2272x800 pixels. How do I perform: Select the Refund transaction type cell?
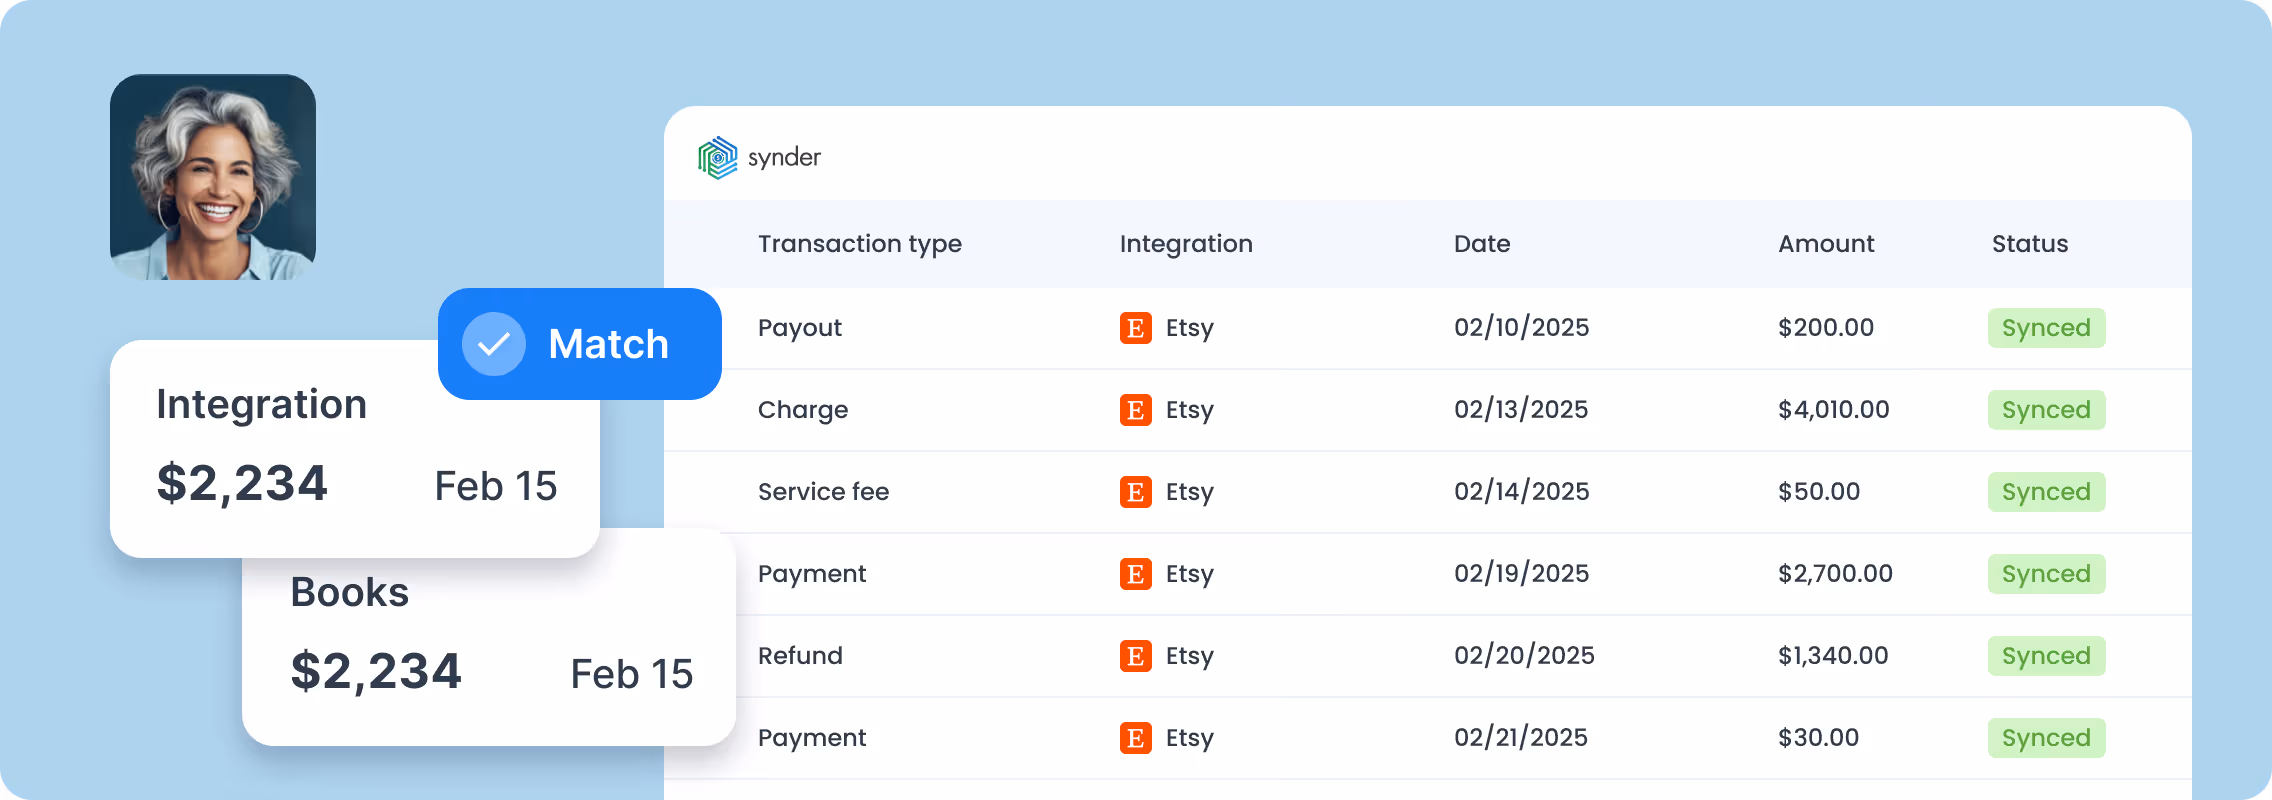pos(800,656)
